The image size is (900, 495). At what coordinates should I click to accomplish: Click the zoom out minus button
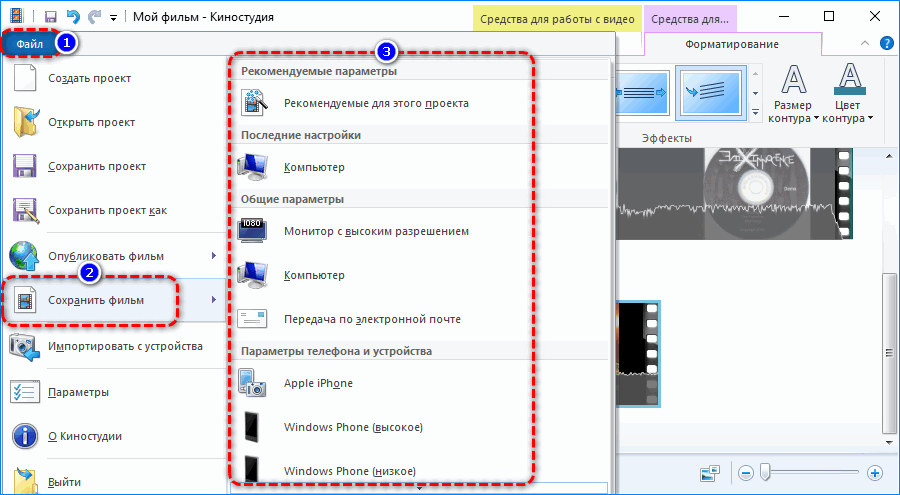coord(745,472)
